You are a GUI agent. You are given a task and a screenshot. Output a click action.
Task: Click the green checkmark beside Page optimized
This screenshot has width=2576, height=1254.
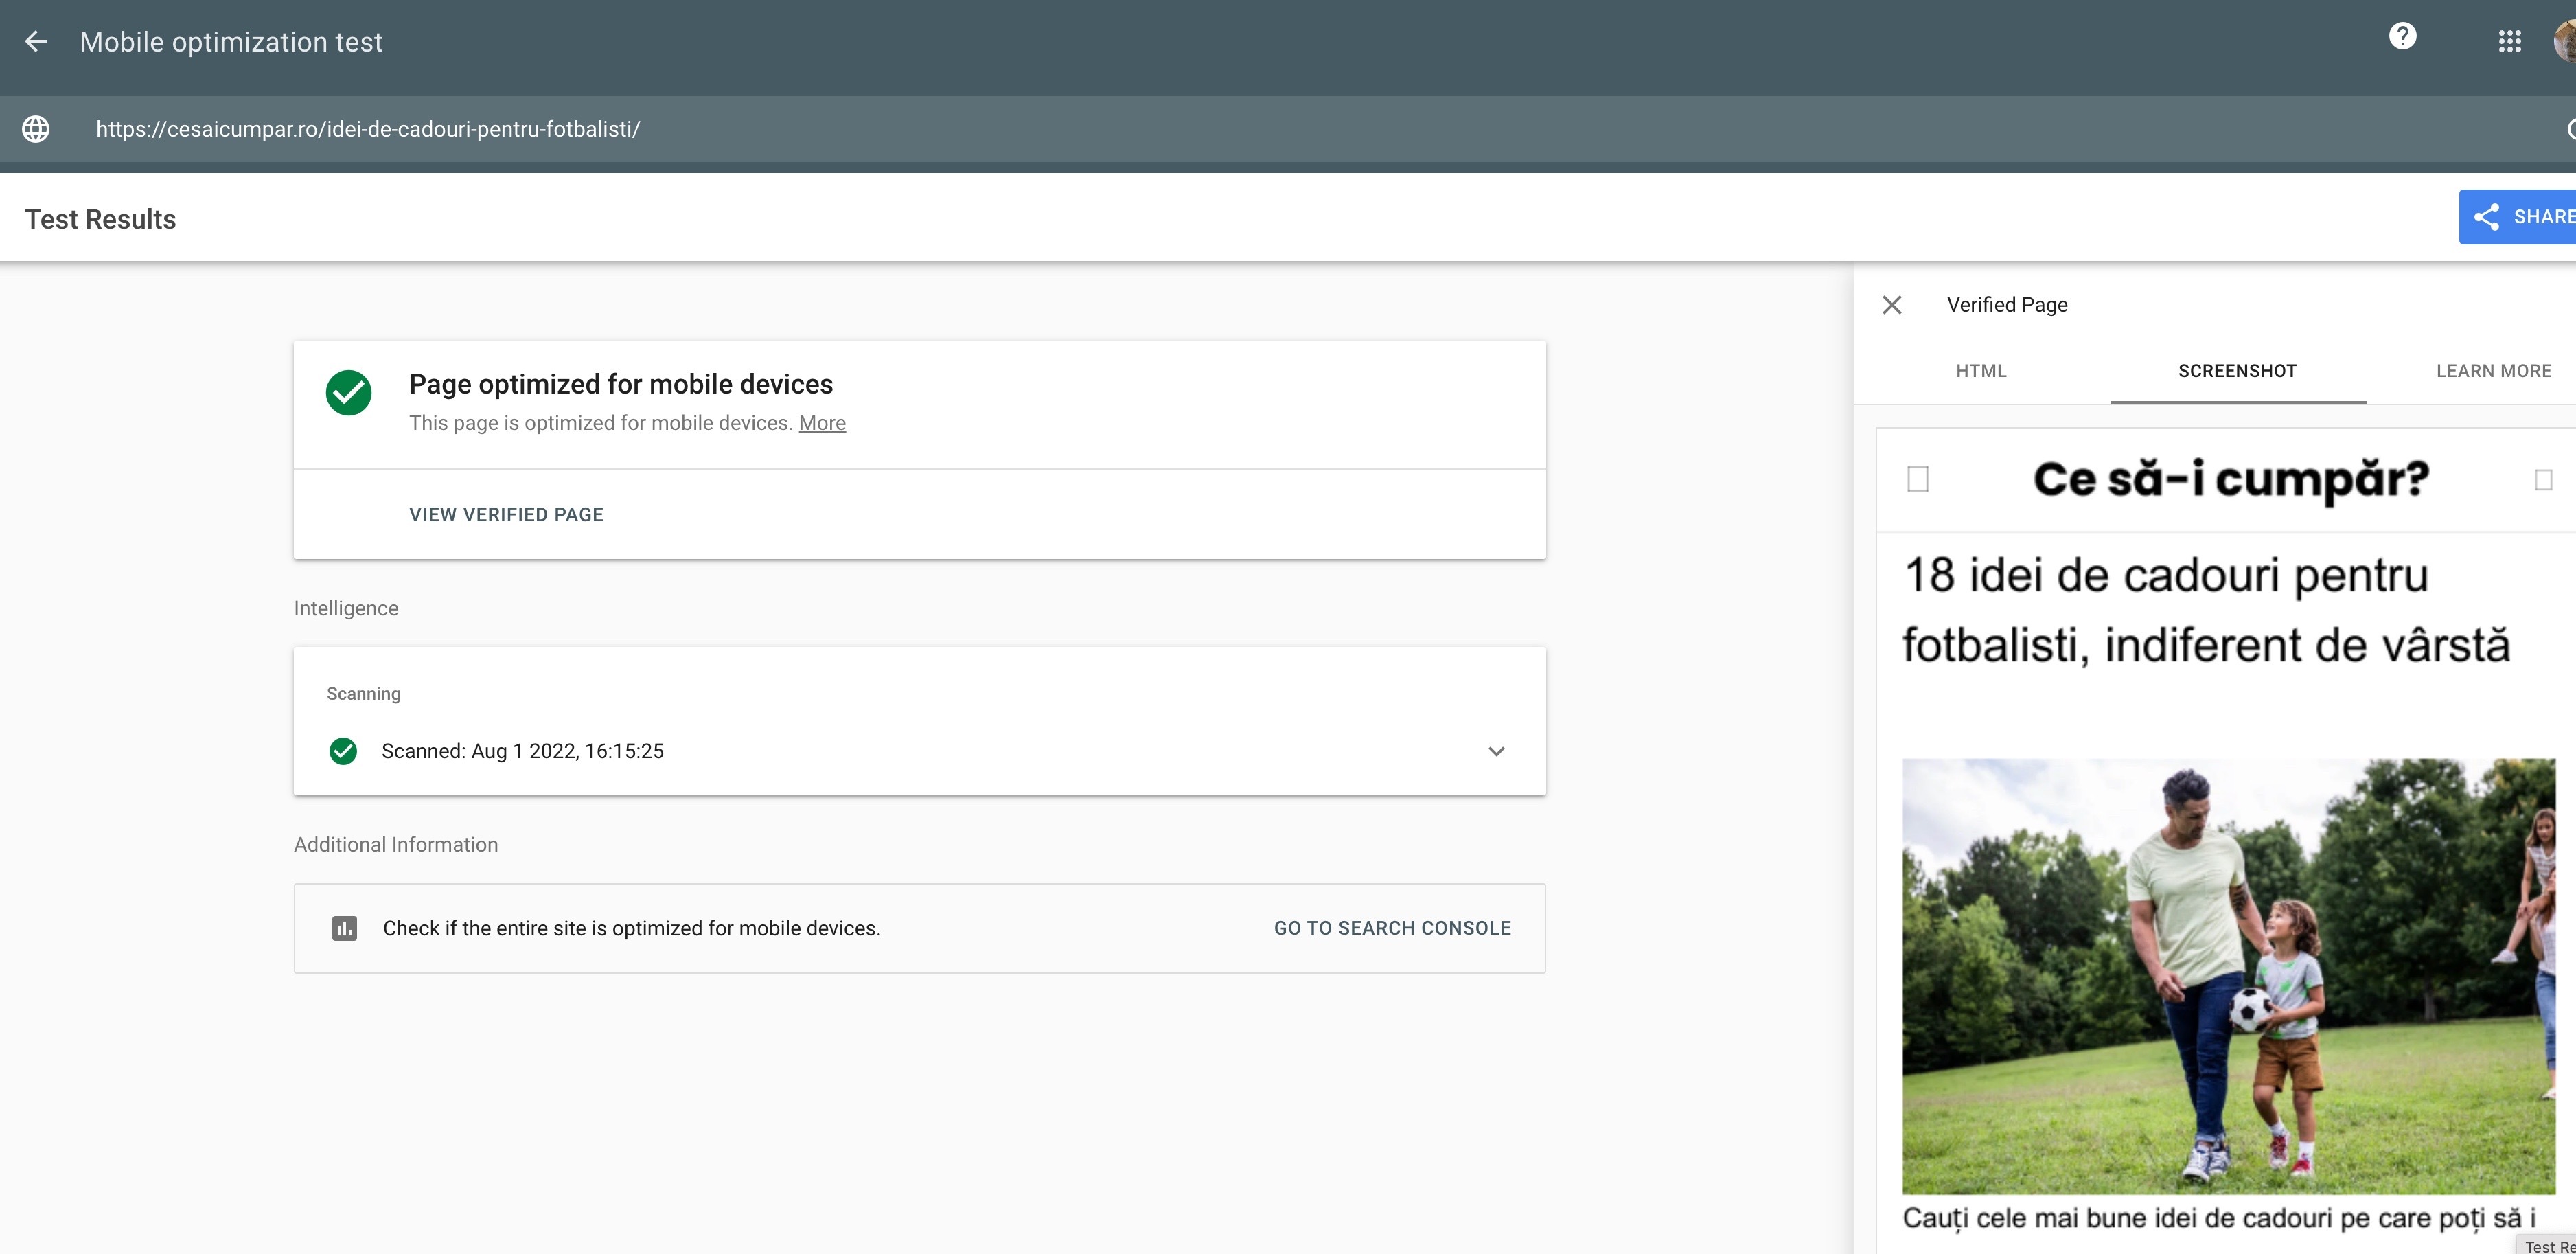point(349,393)
